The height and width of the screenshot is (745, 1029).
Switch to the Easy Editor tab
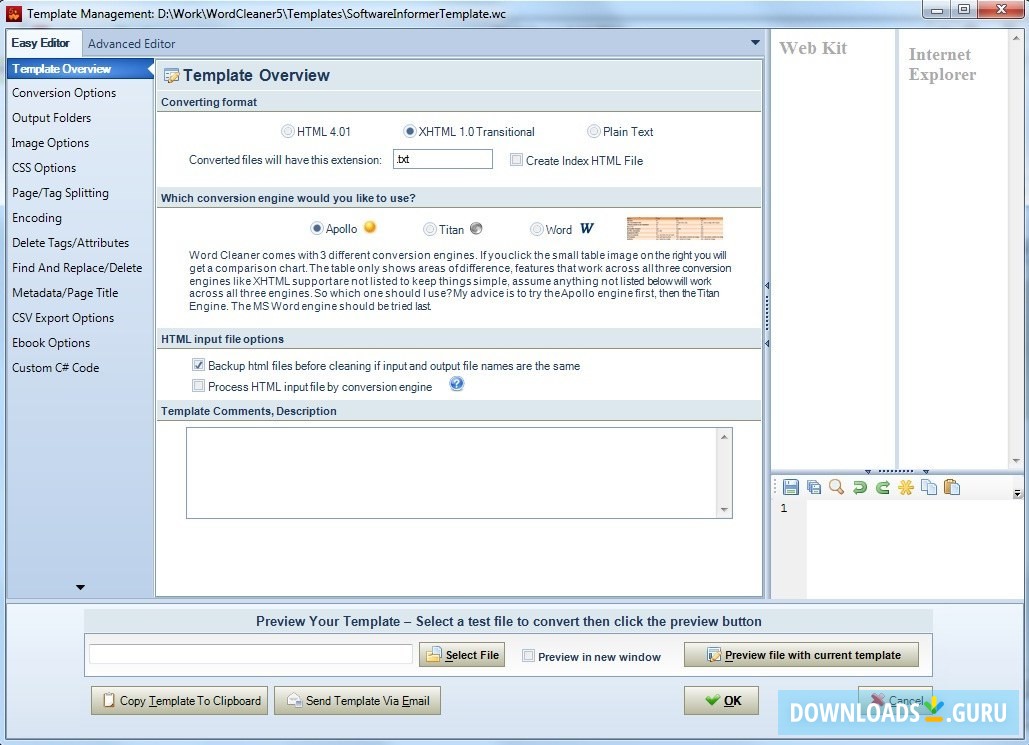tap(41, 43)
